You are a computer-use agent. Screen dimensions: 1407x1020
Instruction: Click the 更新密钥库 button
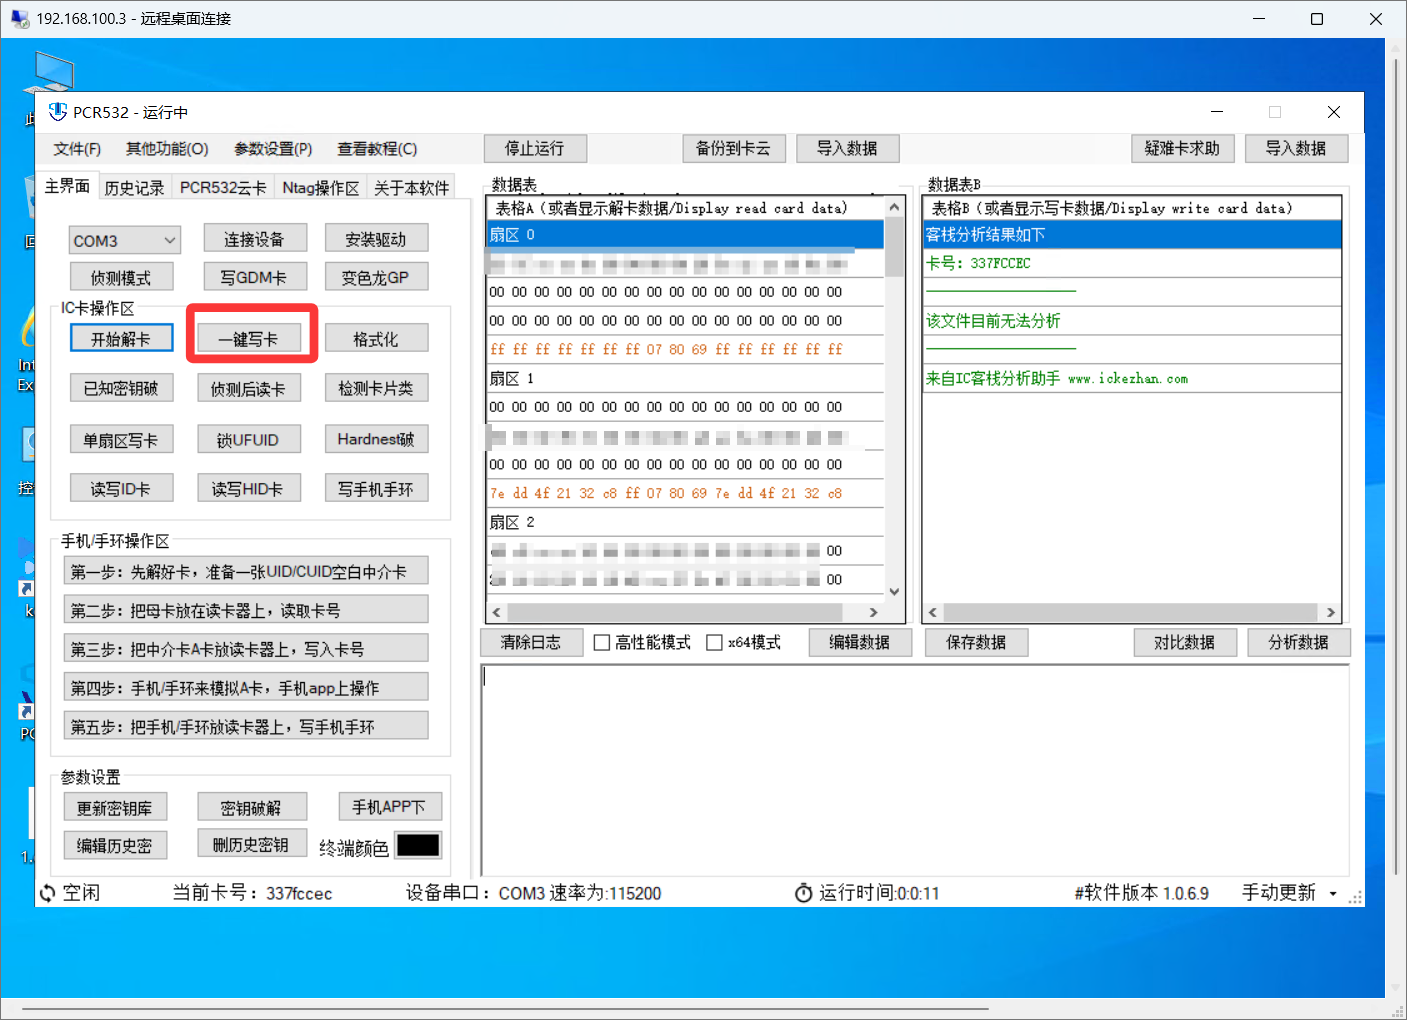(x=115, y=807)
